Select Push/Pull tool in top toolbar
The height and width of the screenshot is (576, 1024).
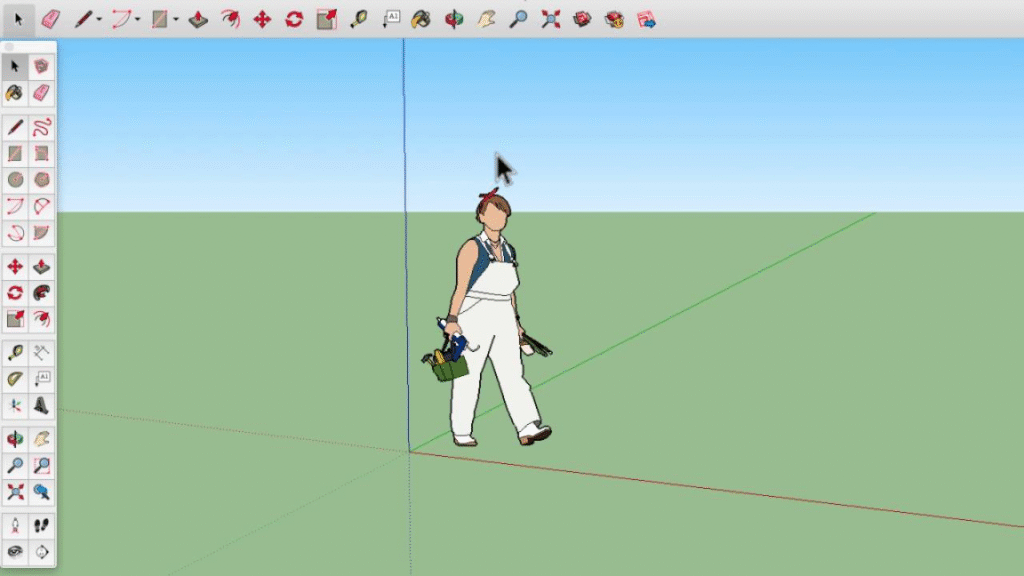coord(198,19)
